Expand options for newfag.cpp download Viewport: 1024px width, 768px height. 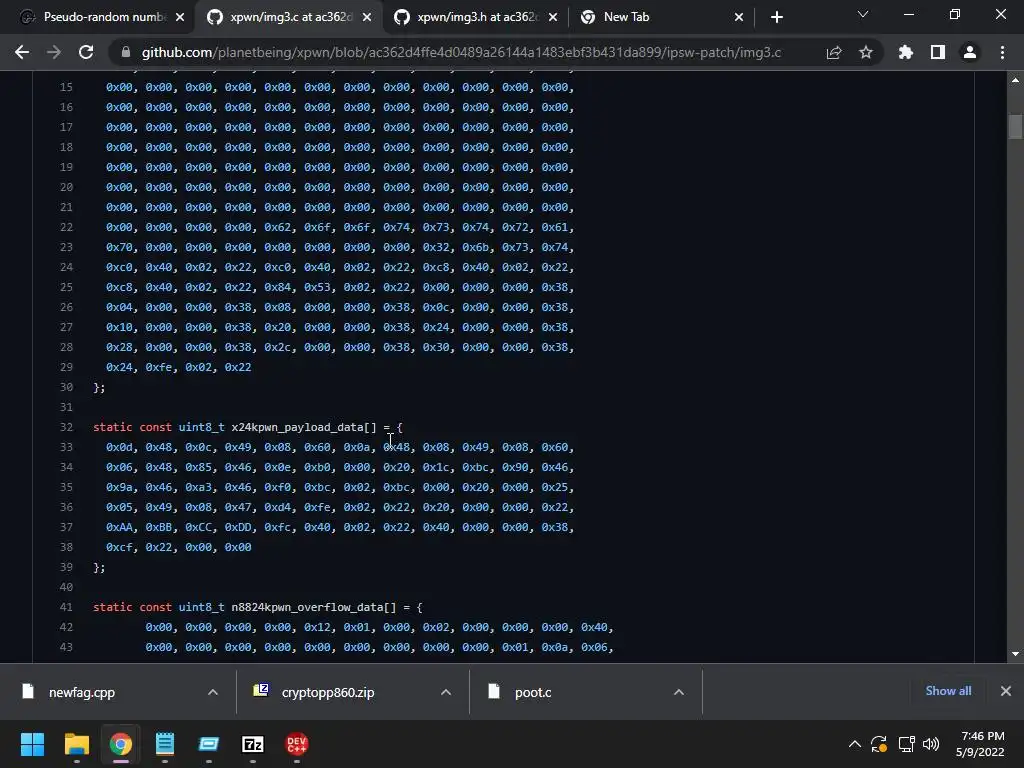pyautogui.click(x=213, y=692)
